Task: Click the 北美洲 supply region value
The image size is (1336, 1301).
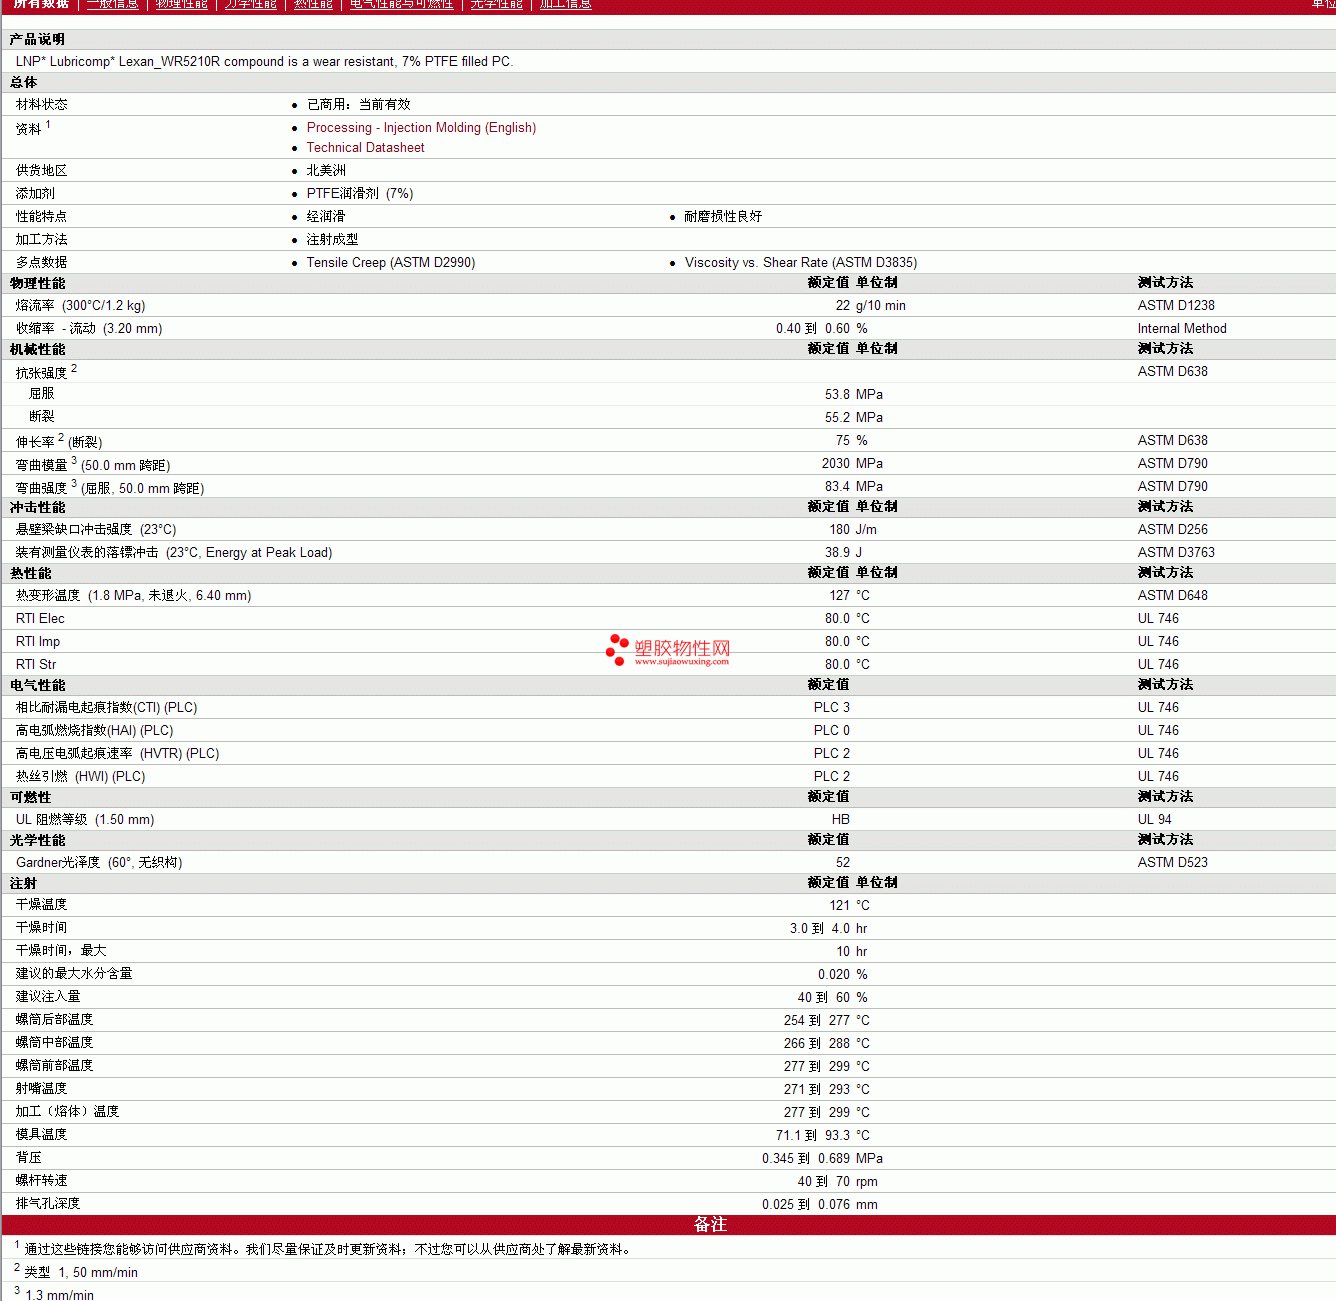Action: [x=326, y=171]
